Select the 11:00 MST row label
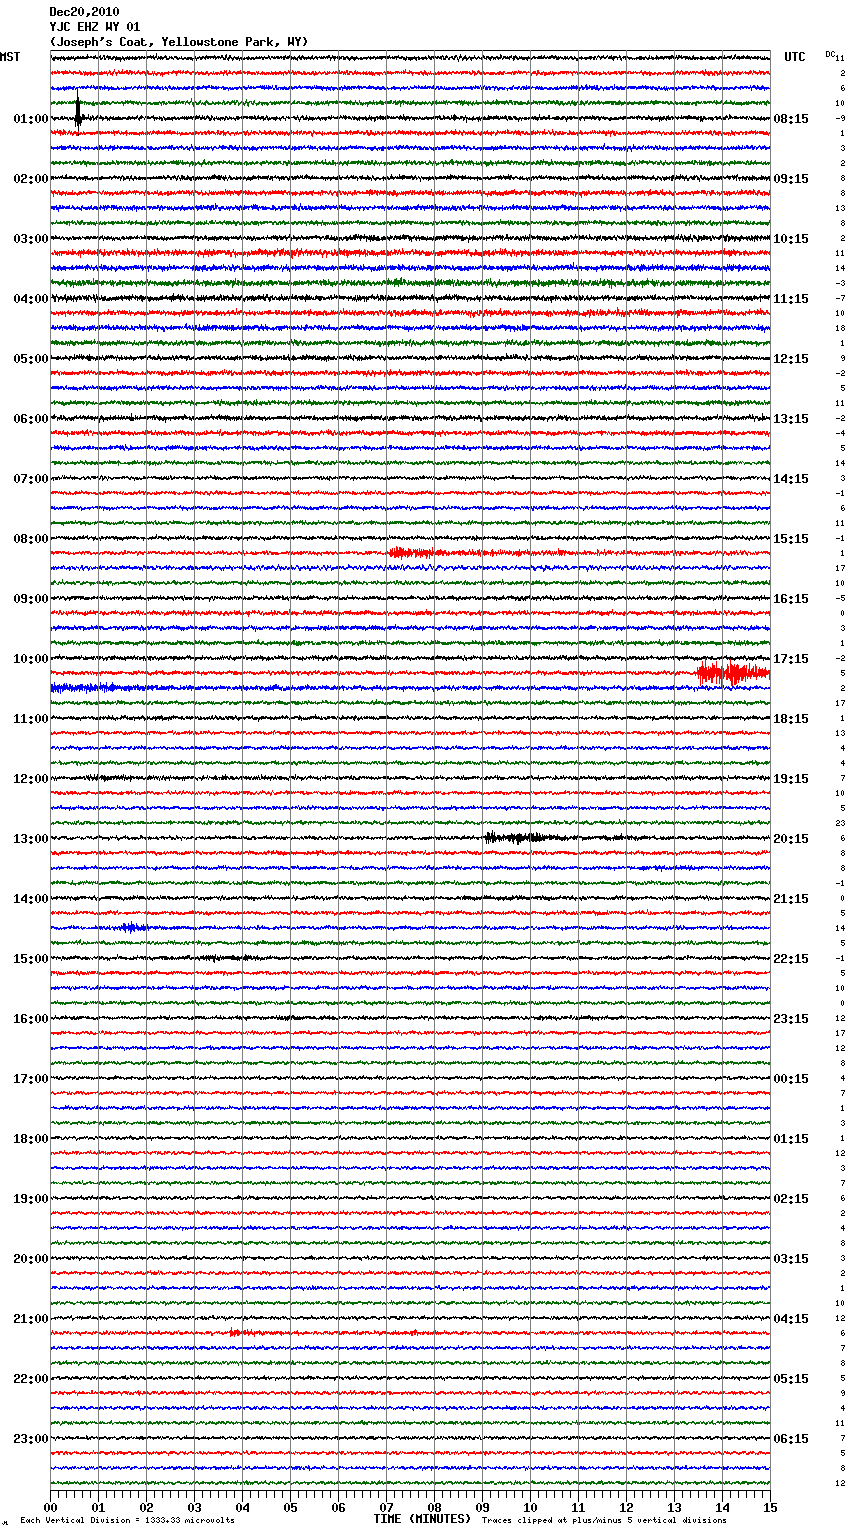The width and height of the screenshot is (850, 1534). pos(30,719)
